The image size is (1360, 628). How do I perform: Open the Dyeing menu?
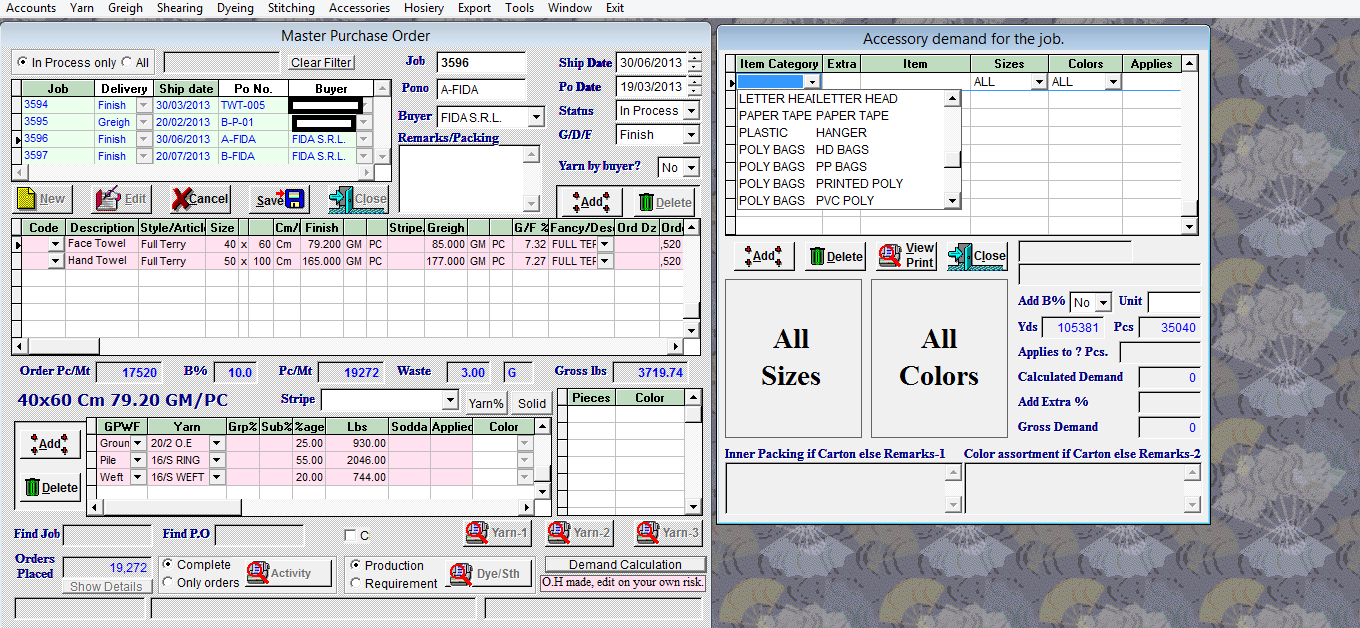coord(235,8)
